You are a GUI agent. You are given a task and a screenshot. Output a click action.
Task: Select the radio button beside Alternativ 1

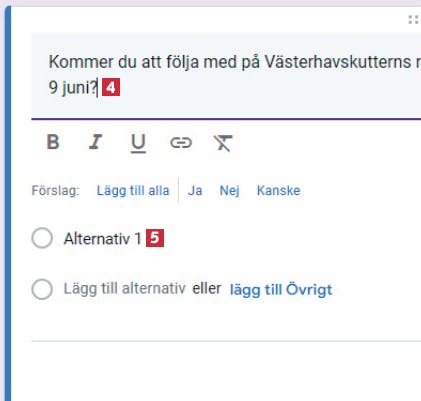[x=42, y=238]
